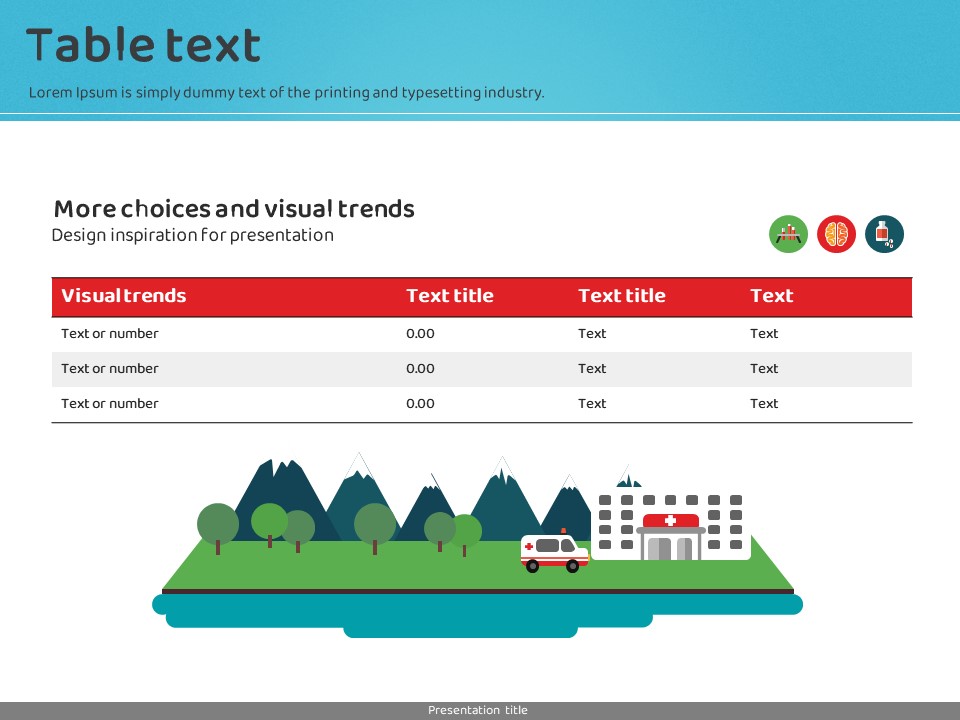Click last column "Text" cell in bottom row
960x720 pixels.
(x=764, y=404)
